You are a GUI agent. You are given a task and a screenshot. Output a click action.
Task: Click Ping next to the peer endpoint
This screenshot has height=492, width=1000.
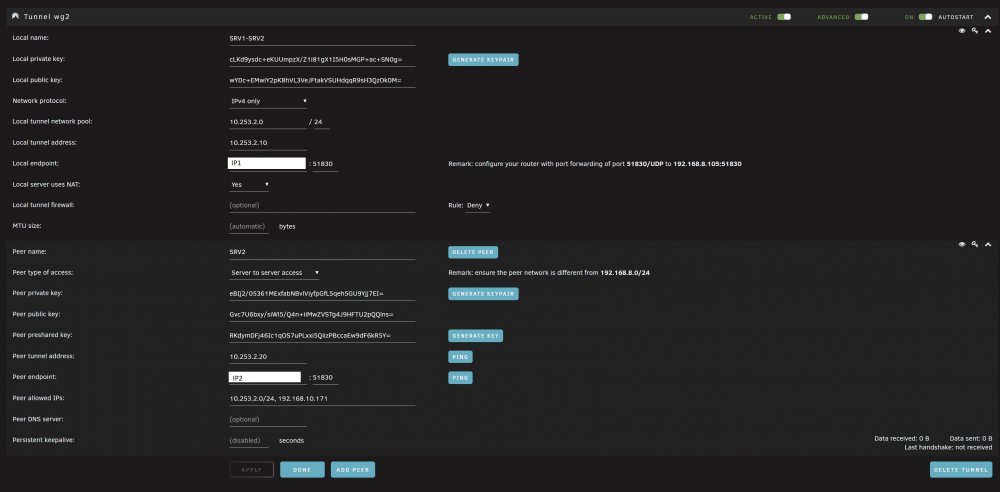click(460, 378)
